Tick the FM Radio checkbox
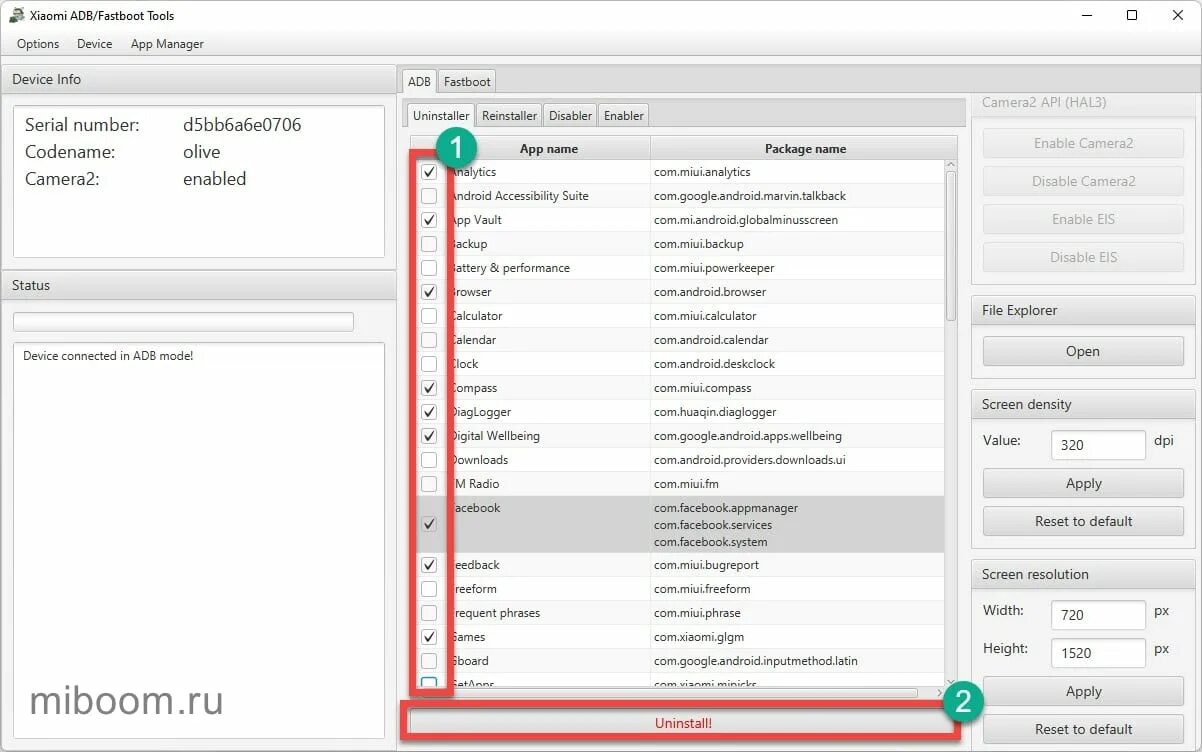1202x752 pixels. pyautogui.click(x=429, y=484)
